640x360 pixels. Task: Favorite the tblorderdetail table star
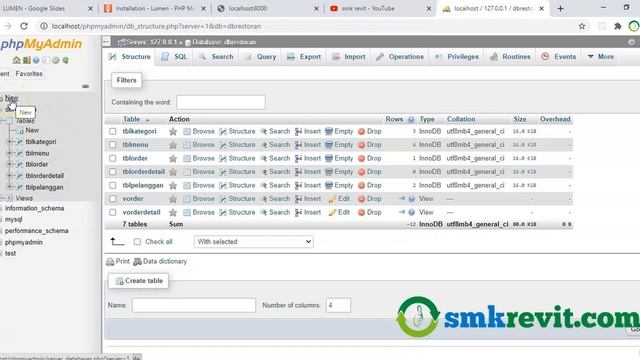(x=173, y=172)
